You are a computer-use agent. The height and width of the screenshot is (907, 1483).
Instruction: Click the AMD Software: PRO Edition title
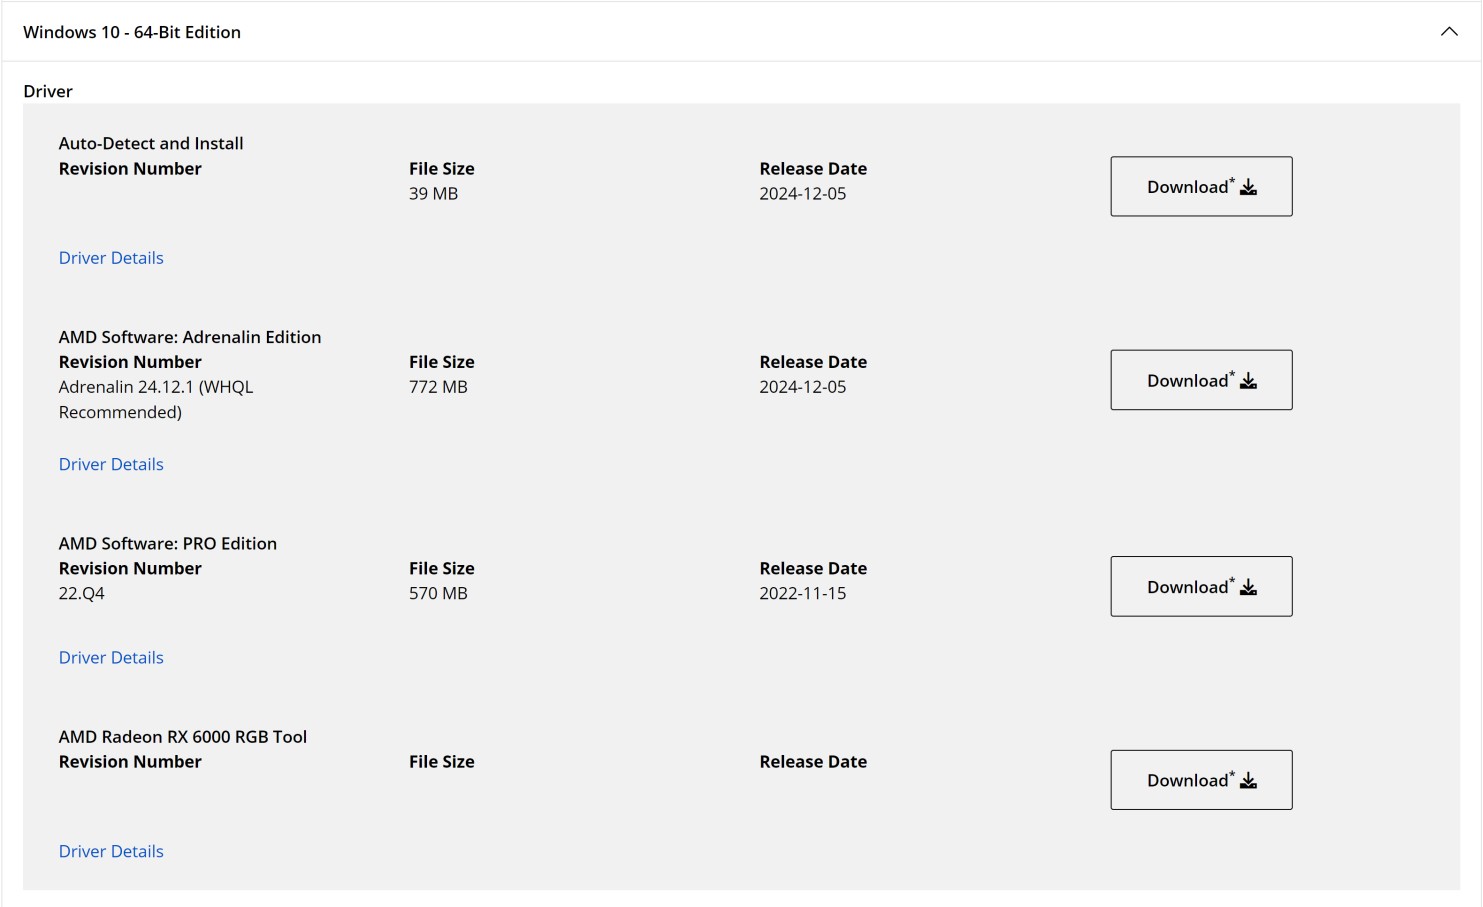click(168, 543)
